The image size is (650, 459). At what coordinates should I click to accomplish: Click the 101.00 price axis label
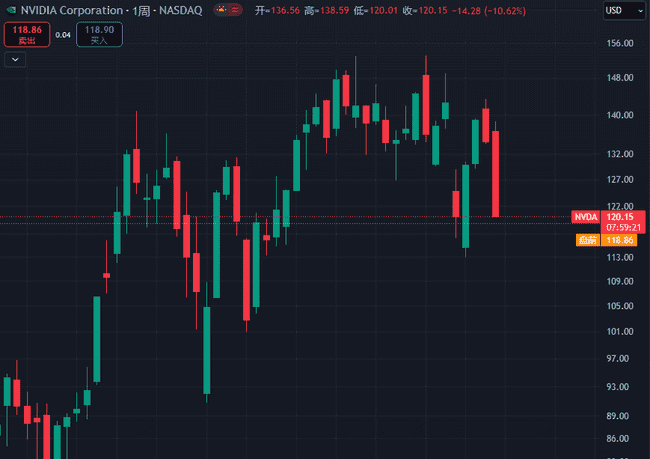pos(620,332)
